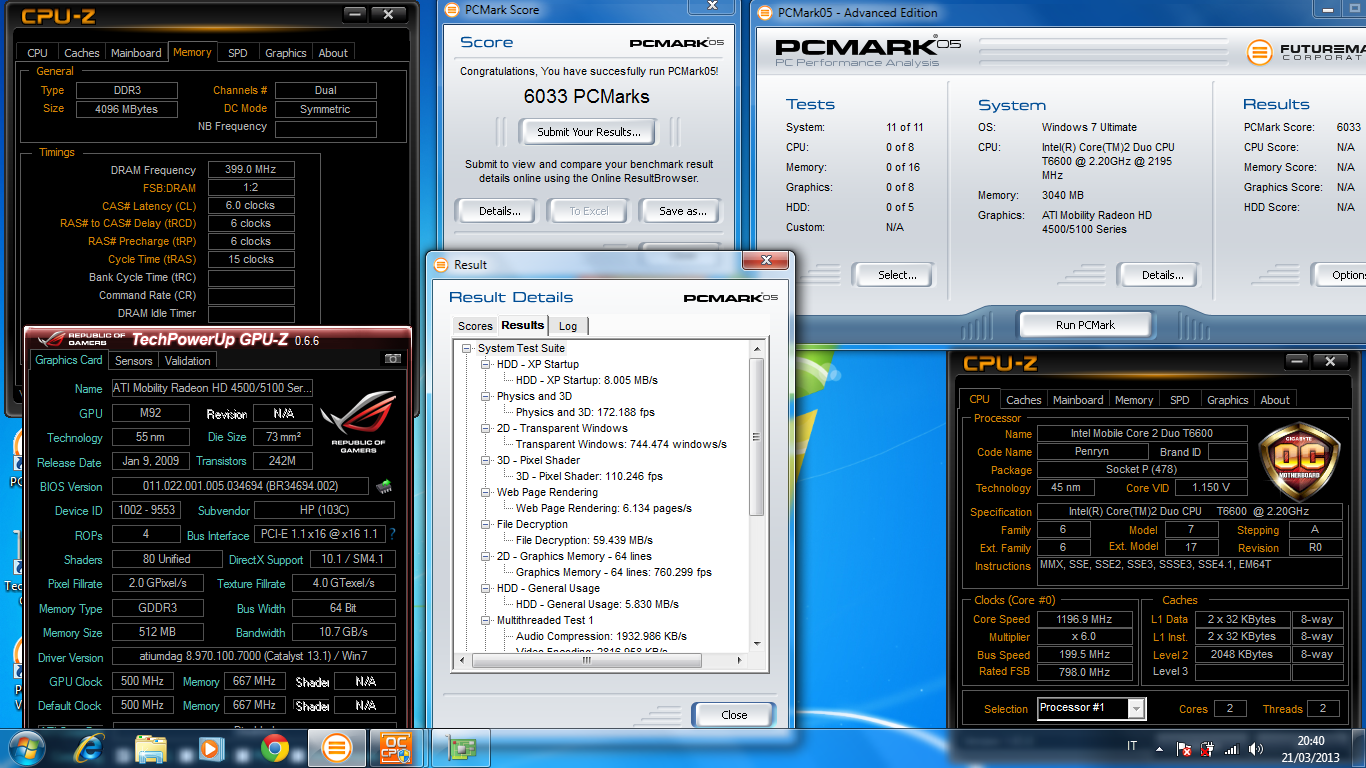Collapse the System Test Suite tree node
The height and width of the screenshot is (768, 1366).
(467, 348)
